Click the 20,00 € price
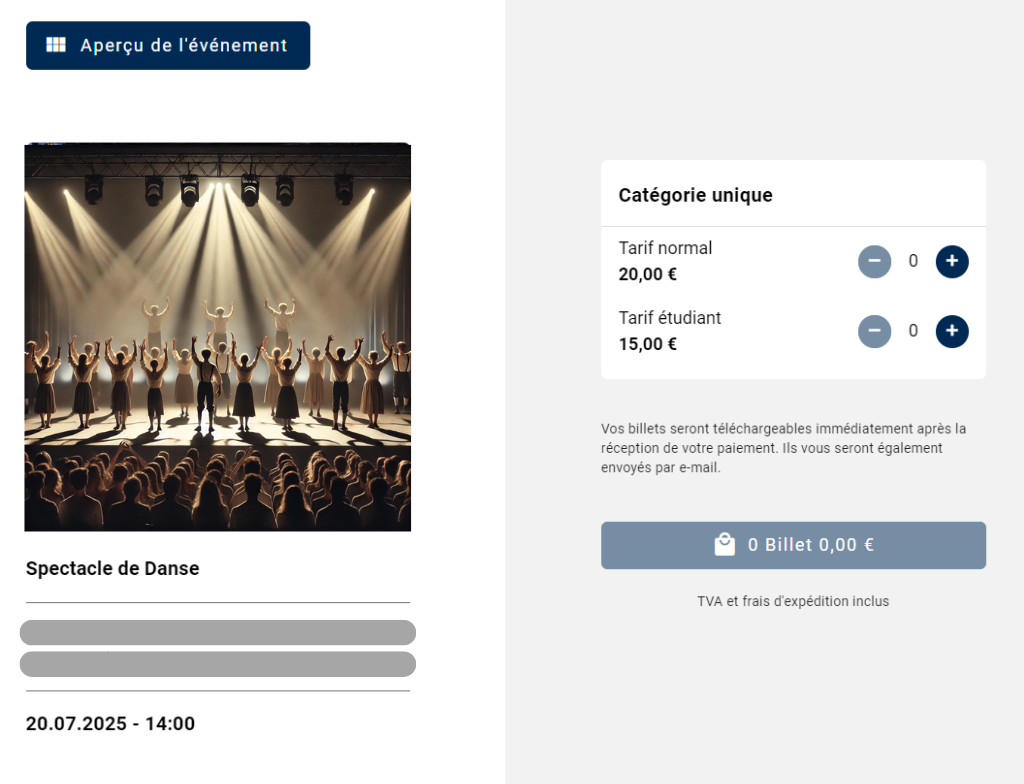The image size is (1024, 784). coord(648,274)
